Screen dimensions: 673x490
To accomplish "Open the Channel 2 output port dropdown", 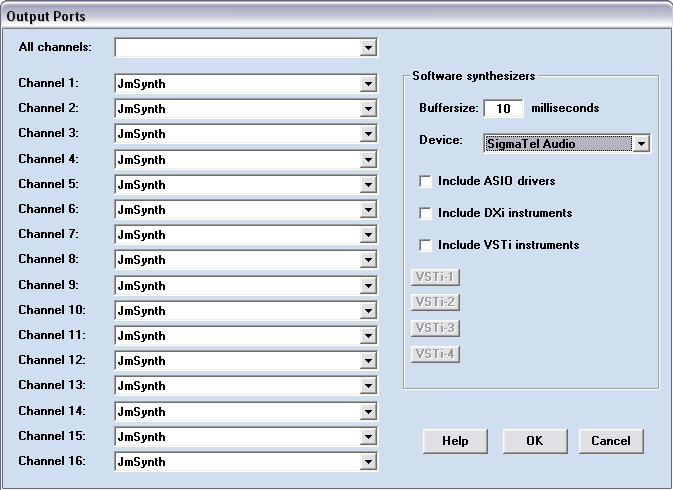I will click(x=246, y=109).
